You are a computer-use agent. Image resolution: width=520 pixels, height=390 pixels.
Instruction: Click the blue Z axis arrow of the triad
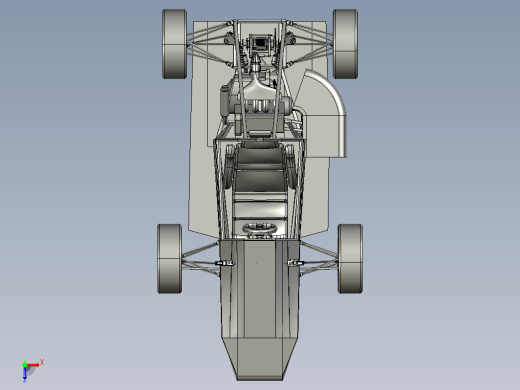[25, 374]
